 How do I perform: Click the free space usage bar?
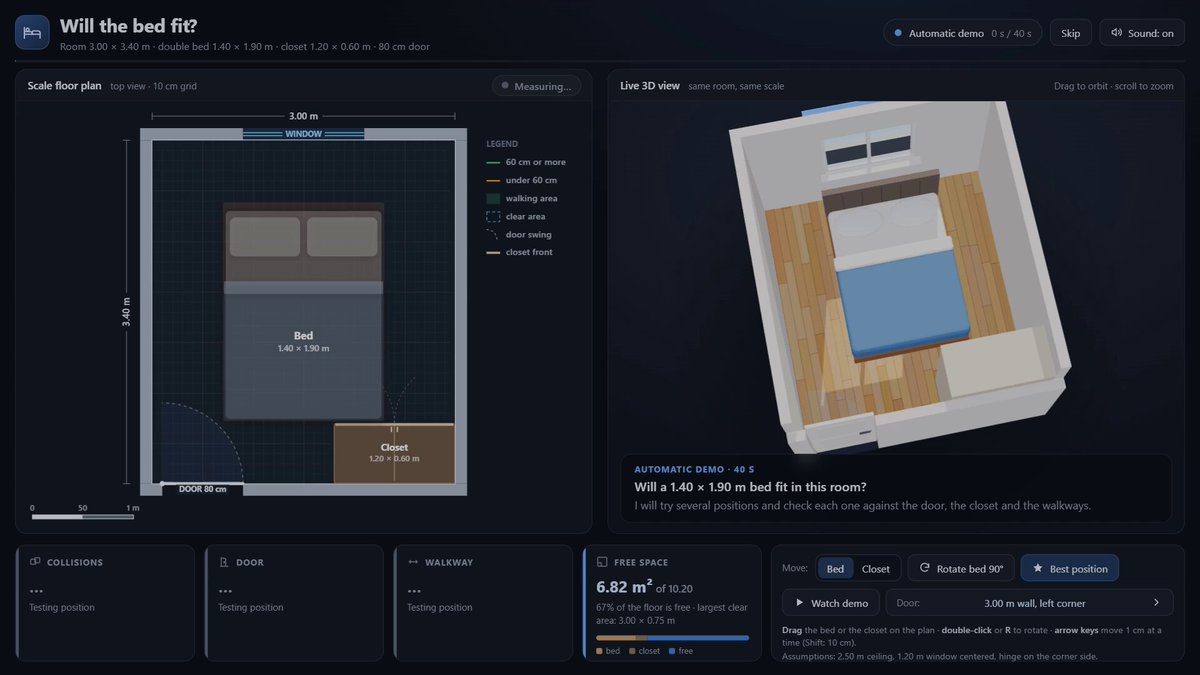coord(672,637)
